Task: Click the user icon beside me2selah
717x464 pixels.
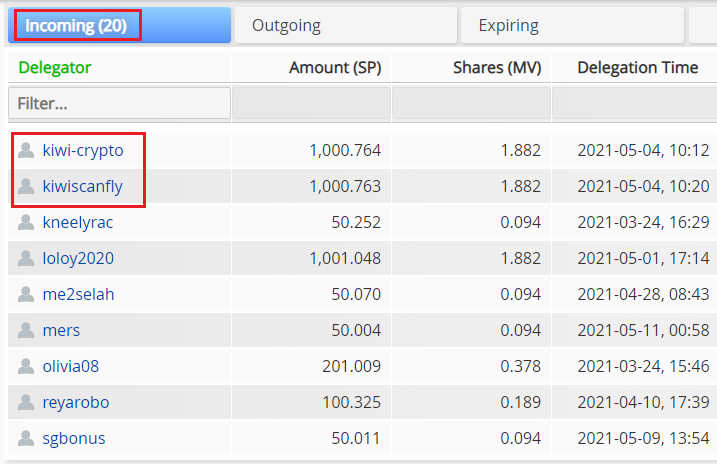Action: [x=26, y=294]
